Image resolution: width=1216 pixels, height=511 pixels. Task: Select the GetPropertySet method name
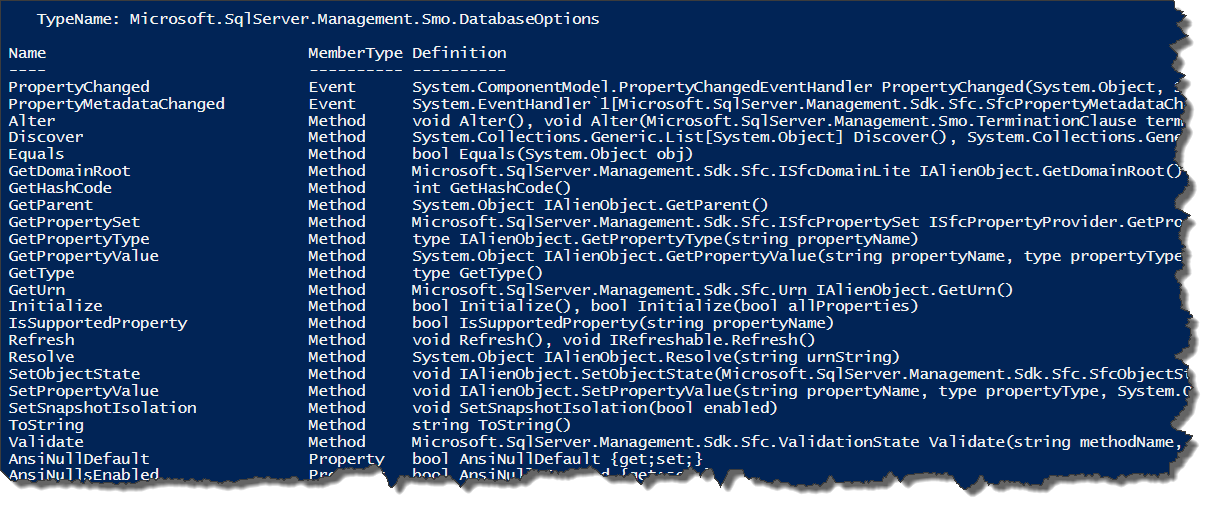74,222
